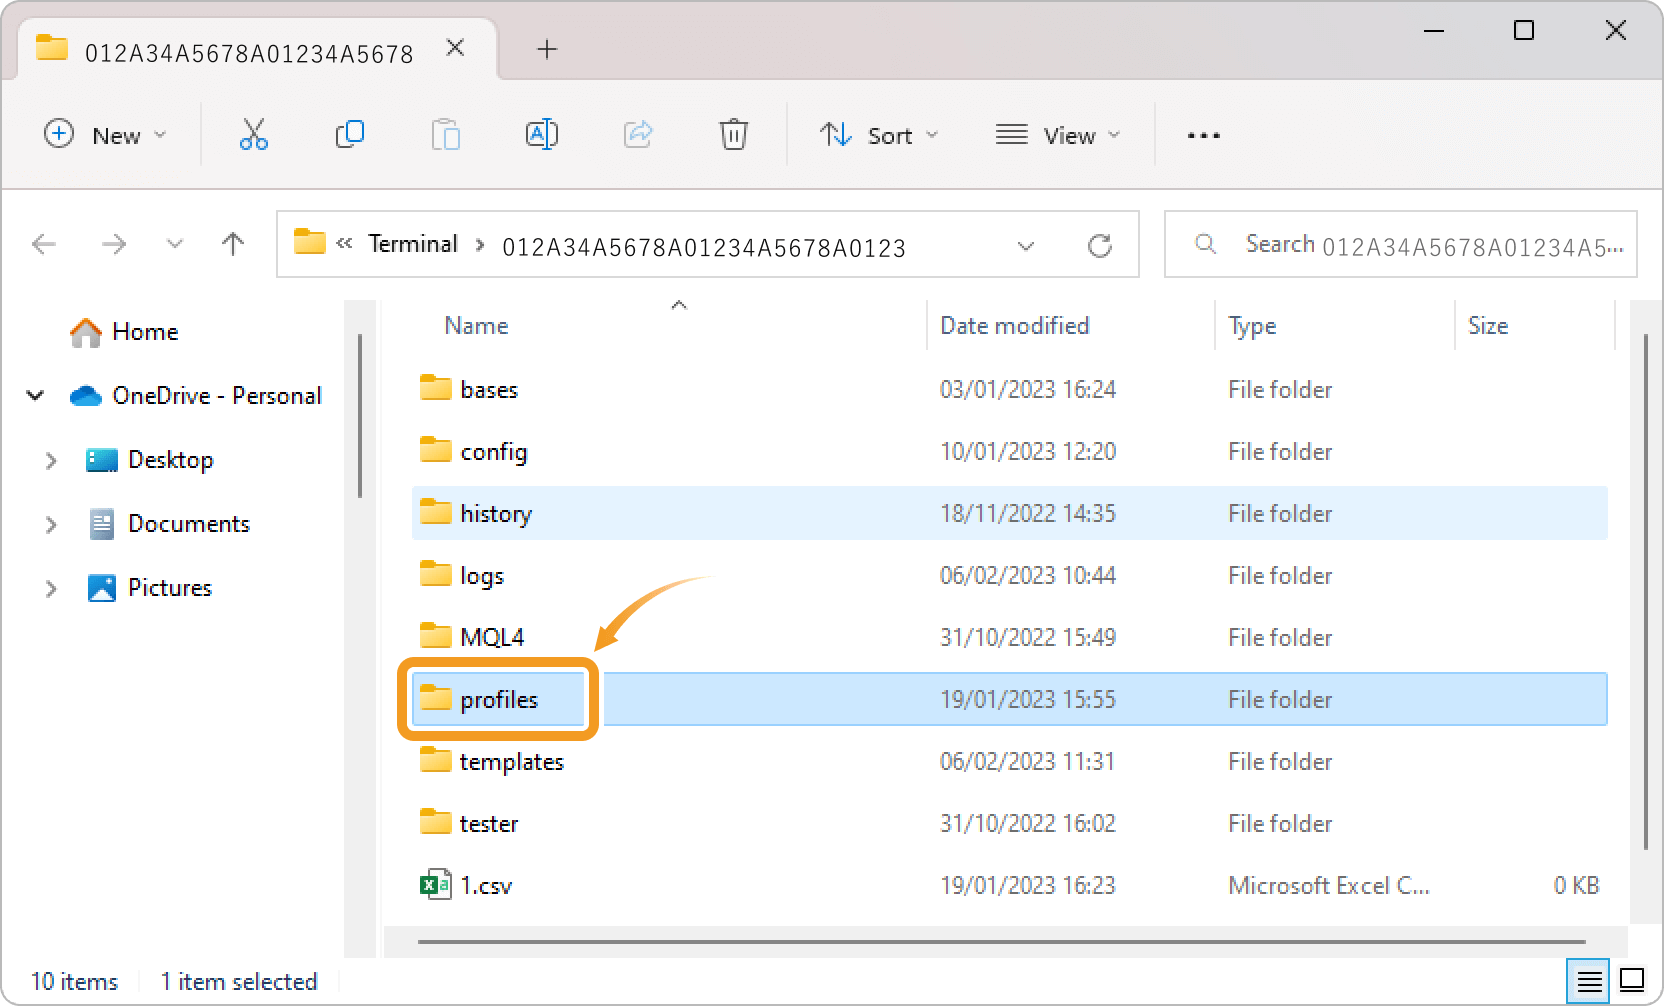1664x1006 pixels.
Task: Click the search magnifier icon
Action: point(1206,244)
